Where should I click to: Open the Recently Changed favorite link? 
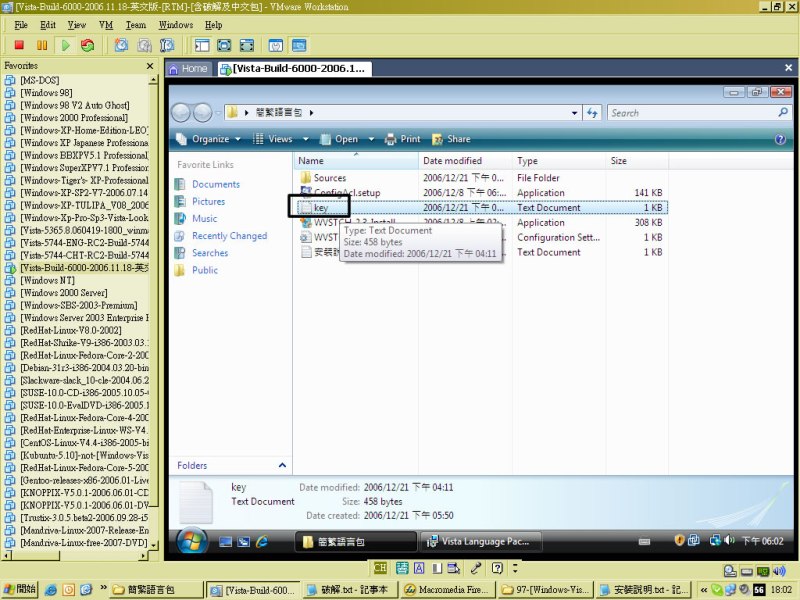[230, 236]
